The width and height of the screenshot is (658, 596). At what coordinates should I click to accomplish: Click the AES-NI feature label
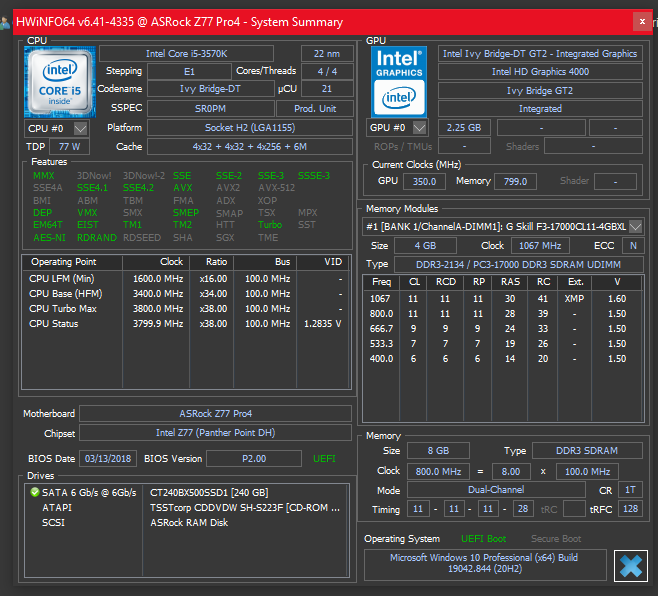(50, 238)
